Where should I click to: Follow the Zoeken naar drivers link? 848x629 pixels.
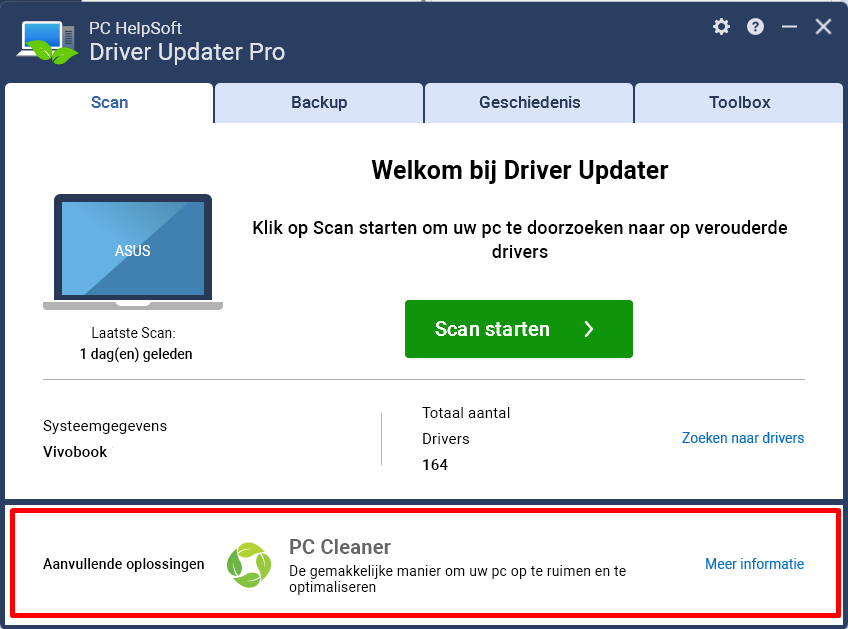pyautogui.click(x=743, y=438)
